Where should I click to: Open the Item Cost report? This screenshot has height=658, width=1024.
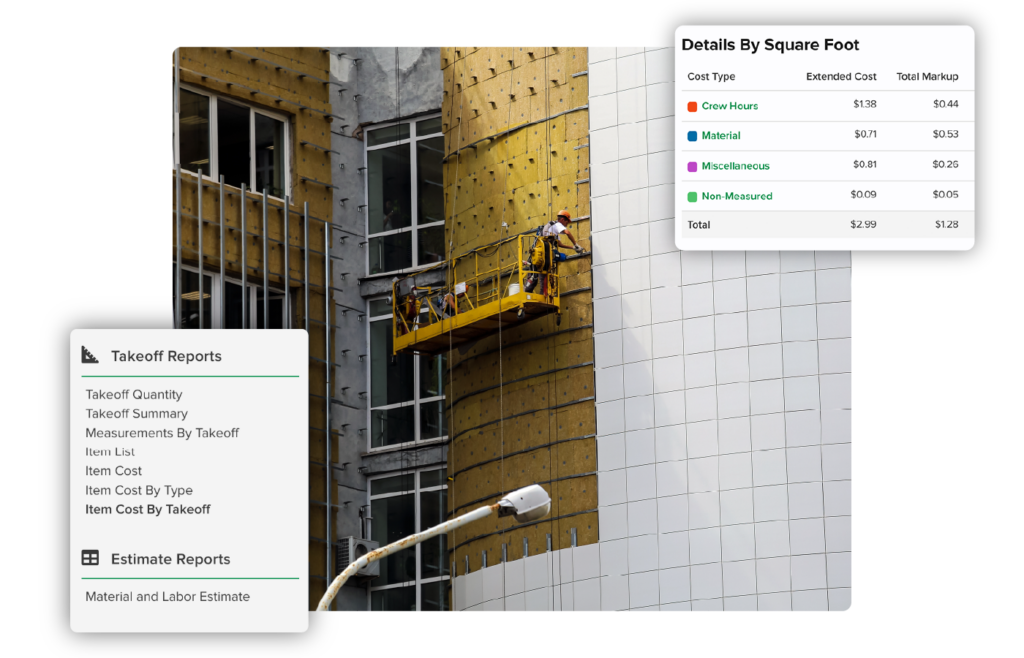pyautogui.click(x=113, y=471)
